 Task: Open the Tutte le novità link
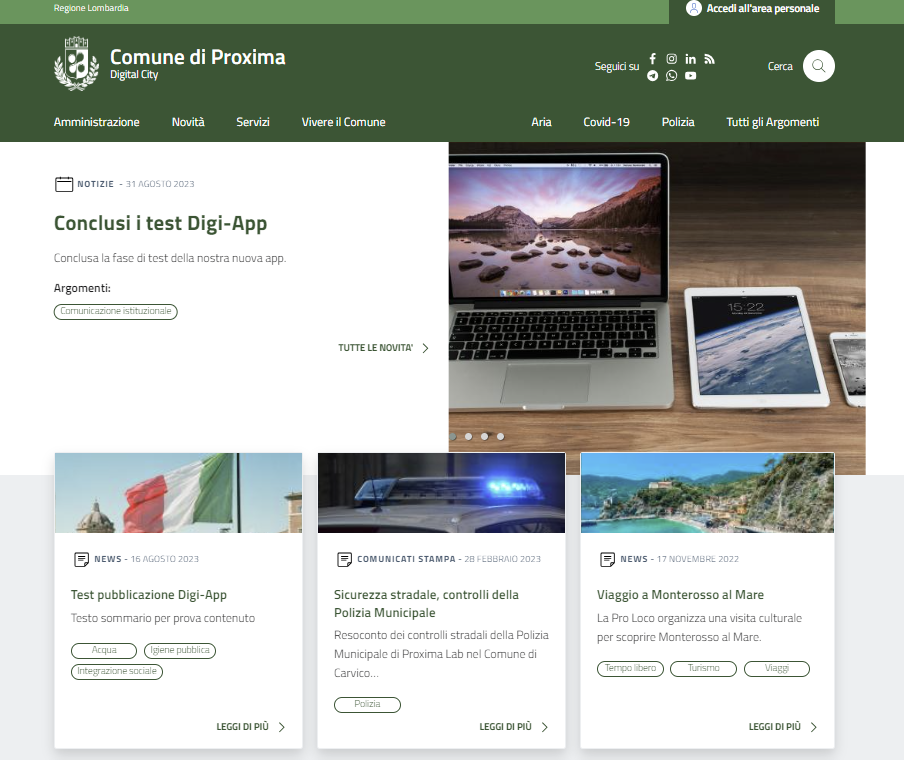[x=383, y=348]
